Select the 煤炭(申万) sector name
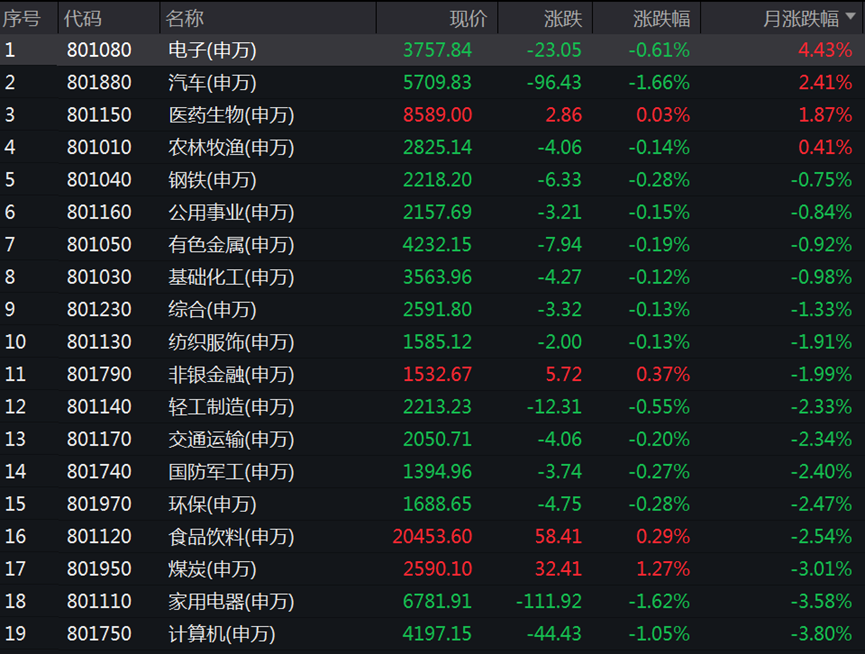 point(212,569)
